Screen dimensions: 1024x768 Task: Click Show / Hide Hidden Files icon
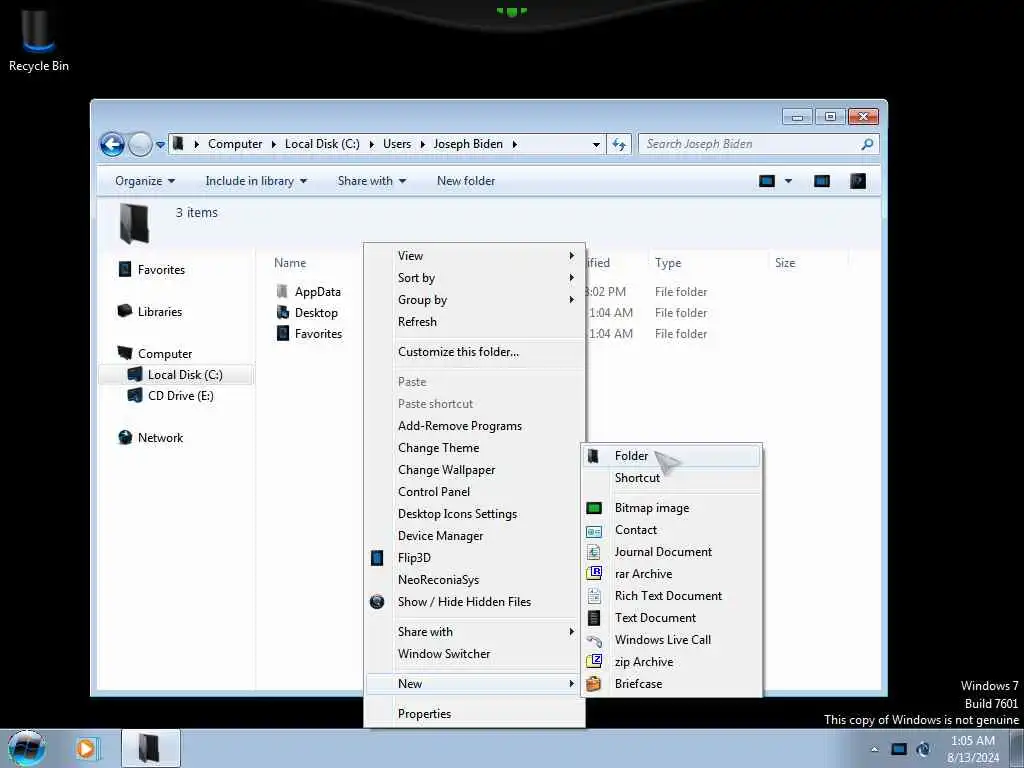click(377, 601)
